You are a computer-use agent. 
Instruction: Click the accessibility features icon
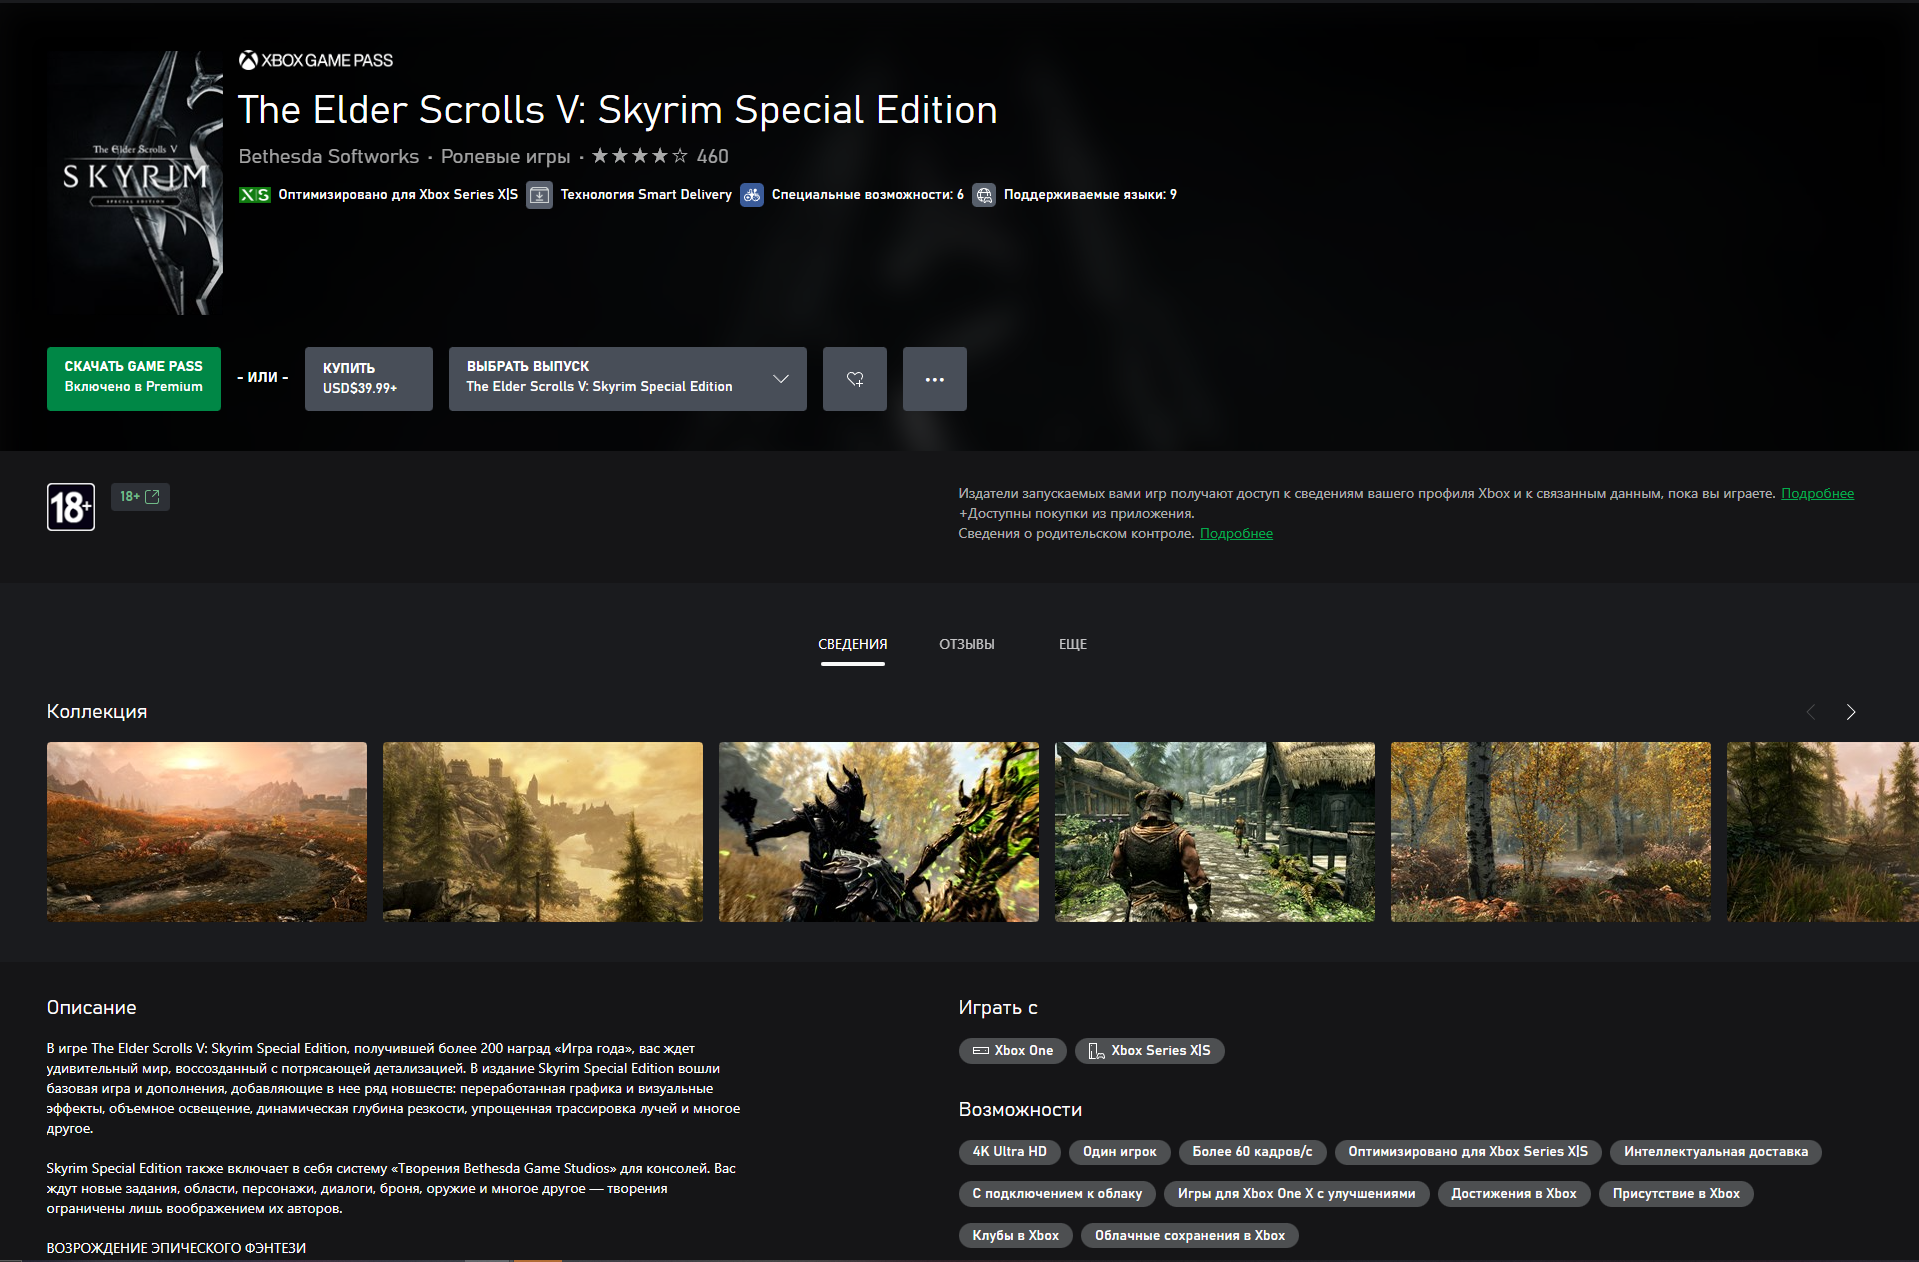752,195
